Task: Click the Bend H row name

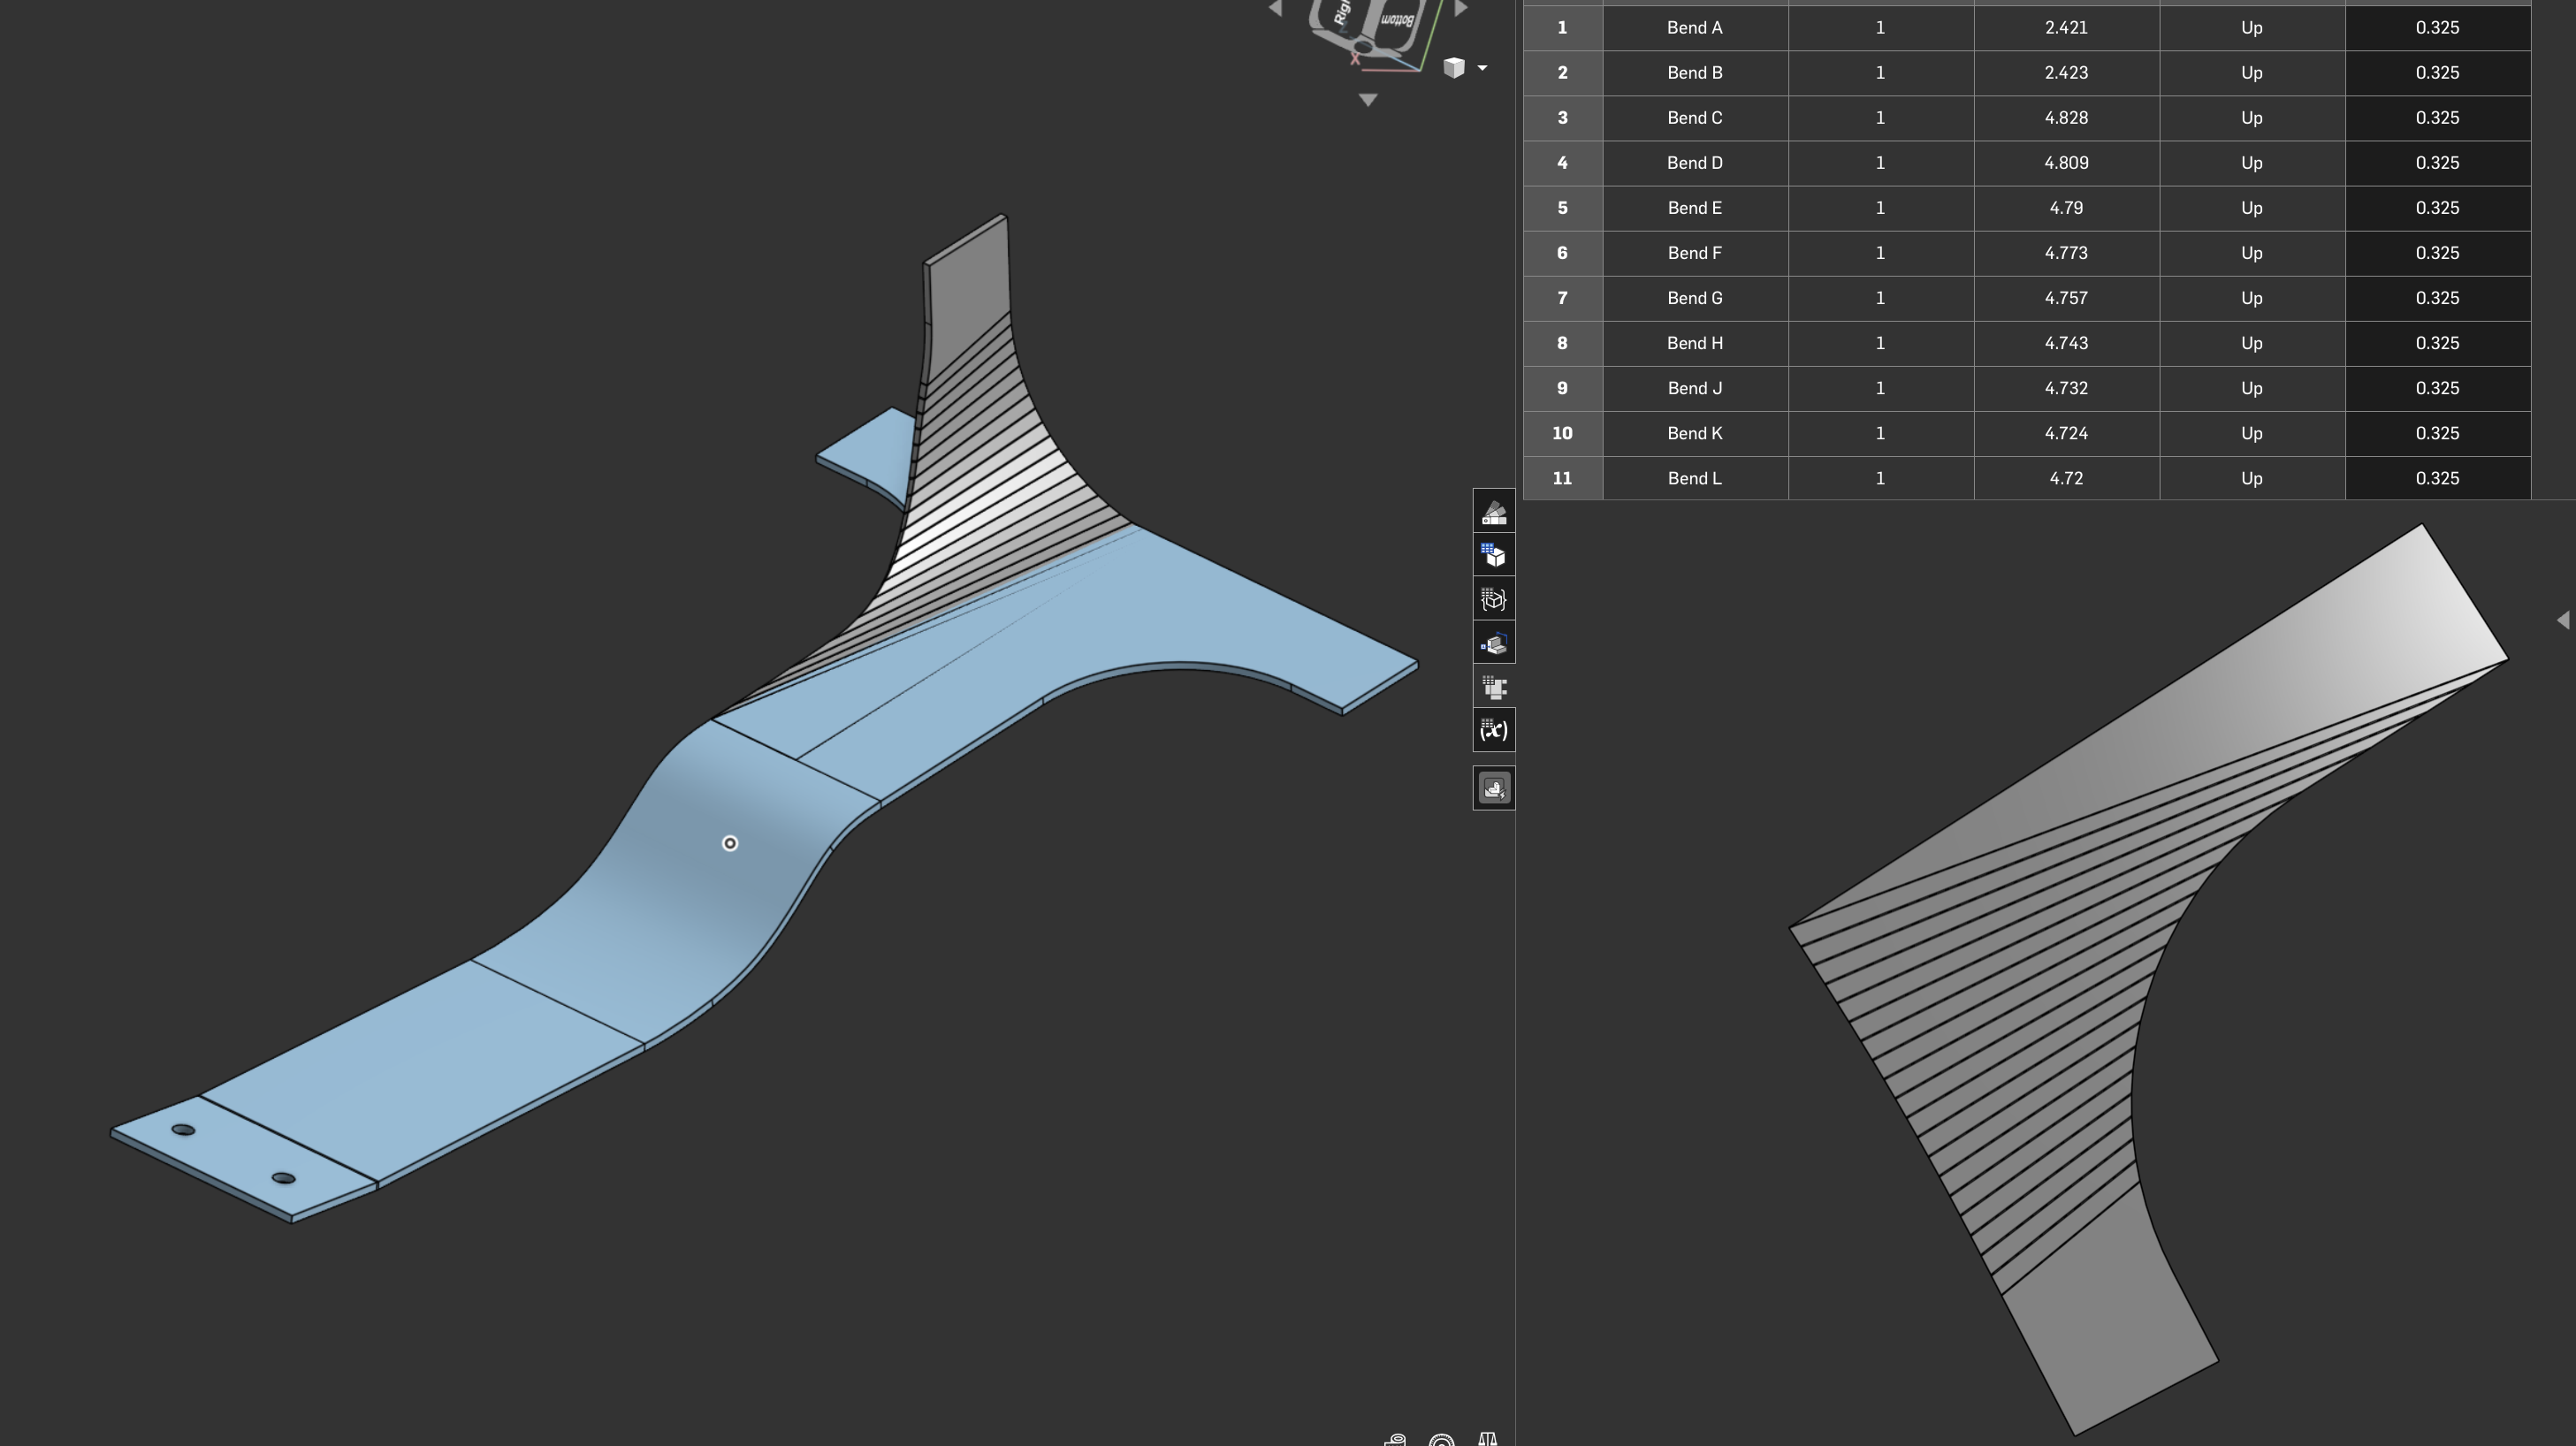Action: pos(1695,343)
